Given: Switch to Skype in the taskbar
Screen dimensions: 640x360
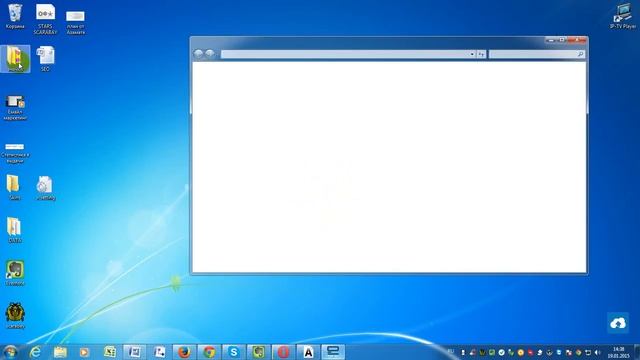Looking at the screenshot, I should [234, 352].
